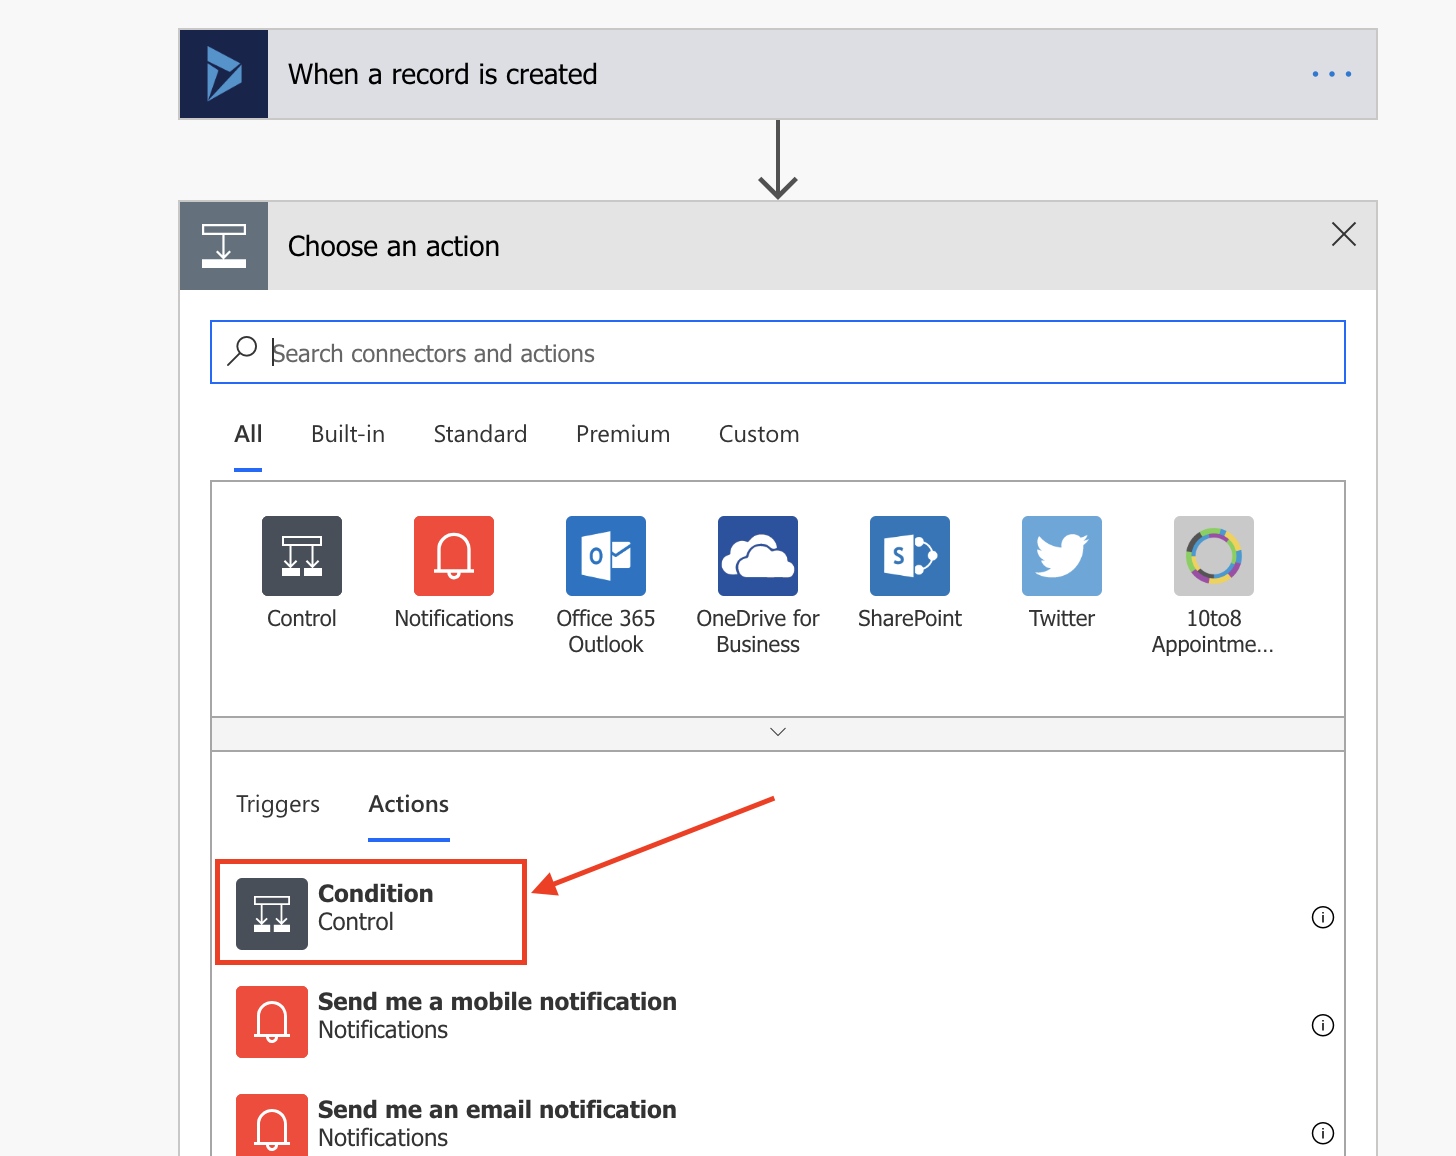Screen dimensions: 1456x1156
Task: Open trigger options ellipsis menu
Action: click(x=1332, y=75)
